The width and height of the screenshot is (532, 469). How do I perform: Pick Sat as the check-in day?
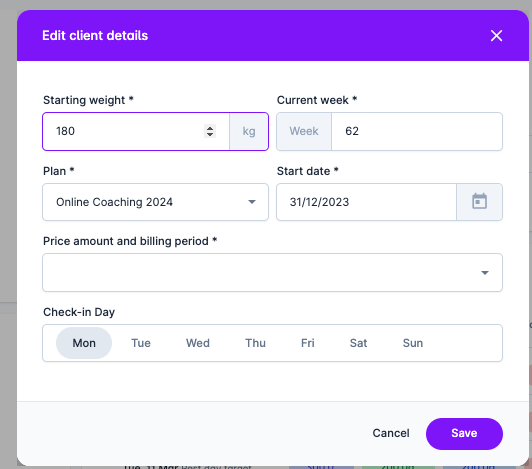coord(358,343)
